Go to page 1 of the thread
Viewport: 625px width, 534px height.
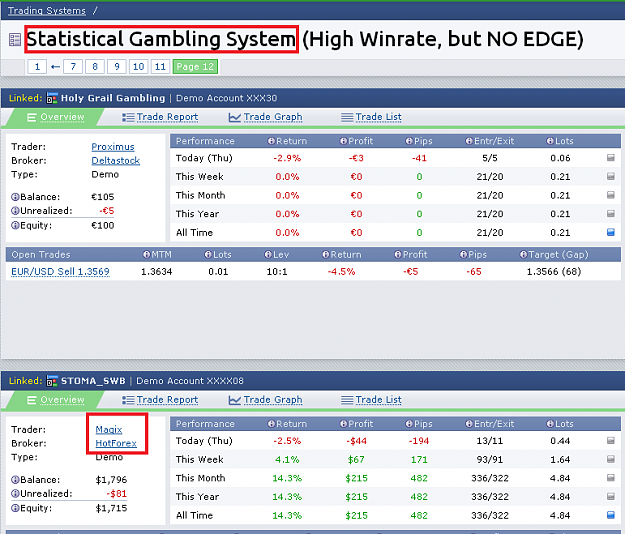(37, 67)
